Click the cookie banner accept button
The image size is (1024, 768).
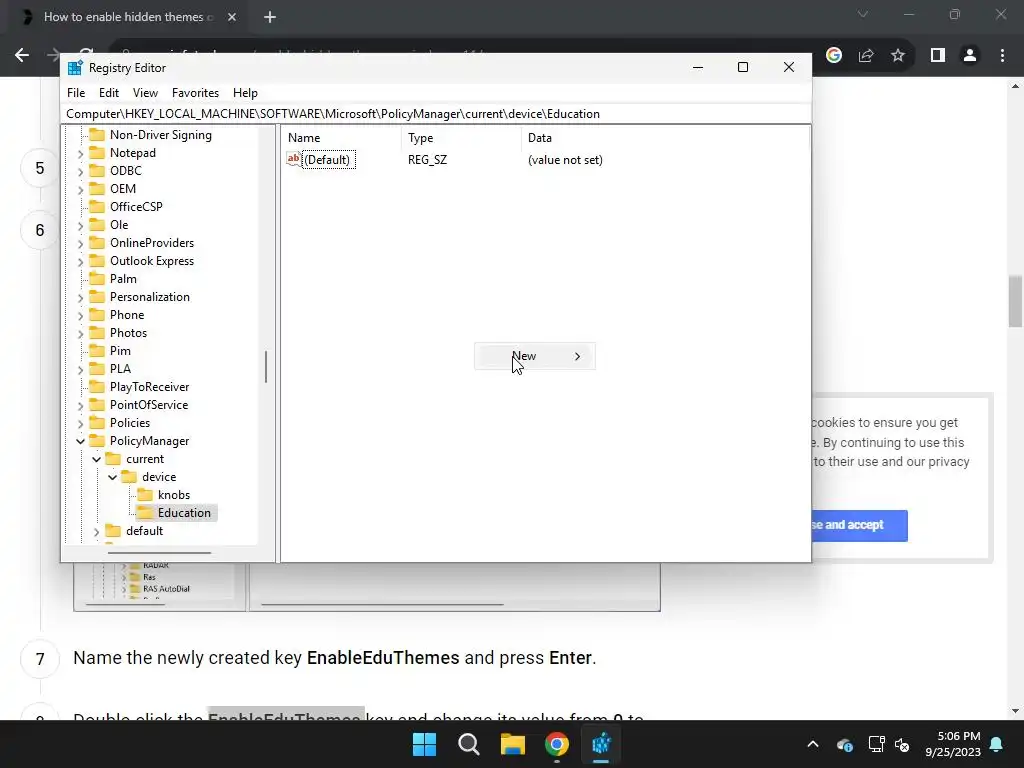tap(859, 525)
